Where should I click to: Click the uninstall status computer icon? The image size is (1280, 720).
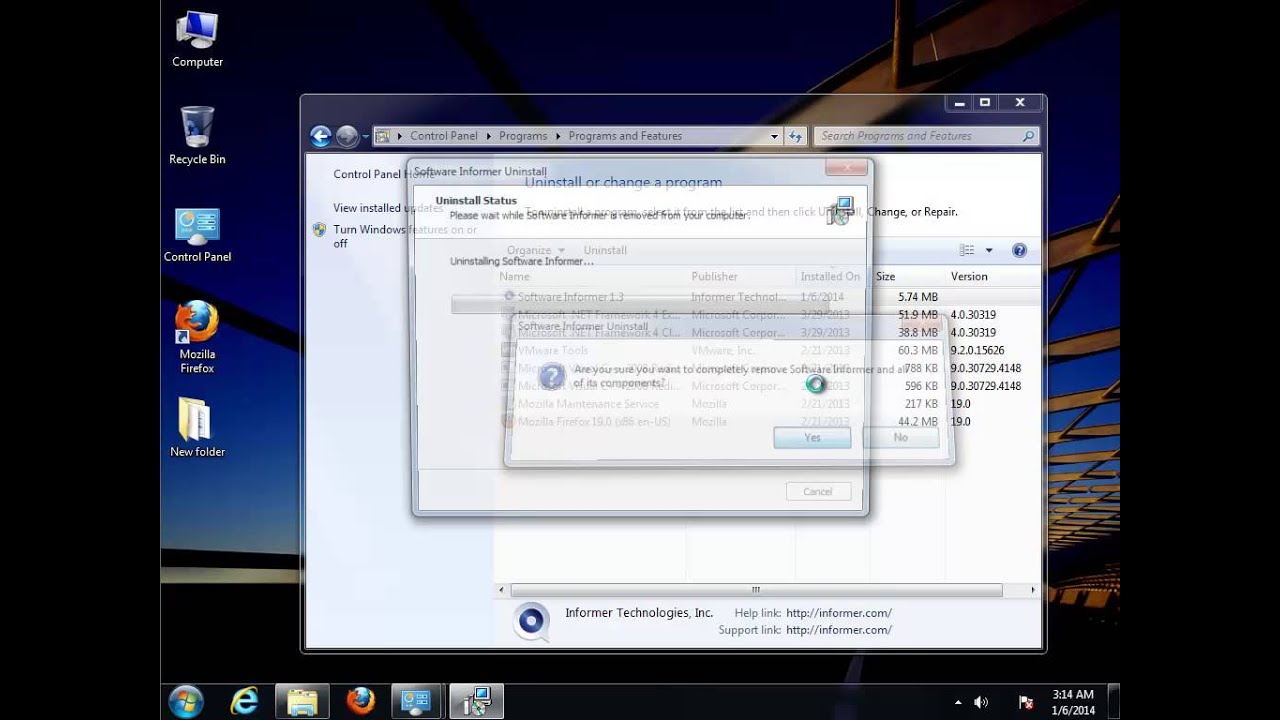[841, 210]
